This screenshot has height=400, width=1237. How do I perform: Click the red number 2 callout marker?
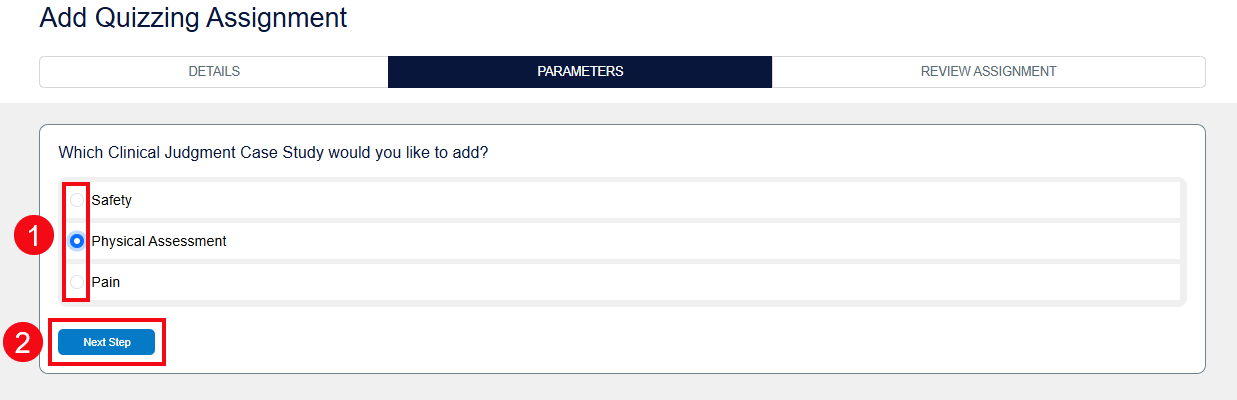[21, 343]
